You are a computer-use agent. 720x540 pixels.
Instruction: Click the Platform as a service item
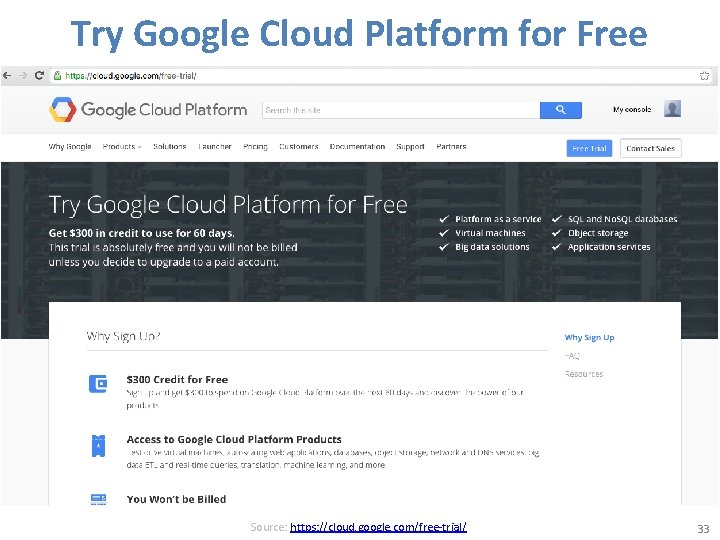click(x=498, y=219)
